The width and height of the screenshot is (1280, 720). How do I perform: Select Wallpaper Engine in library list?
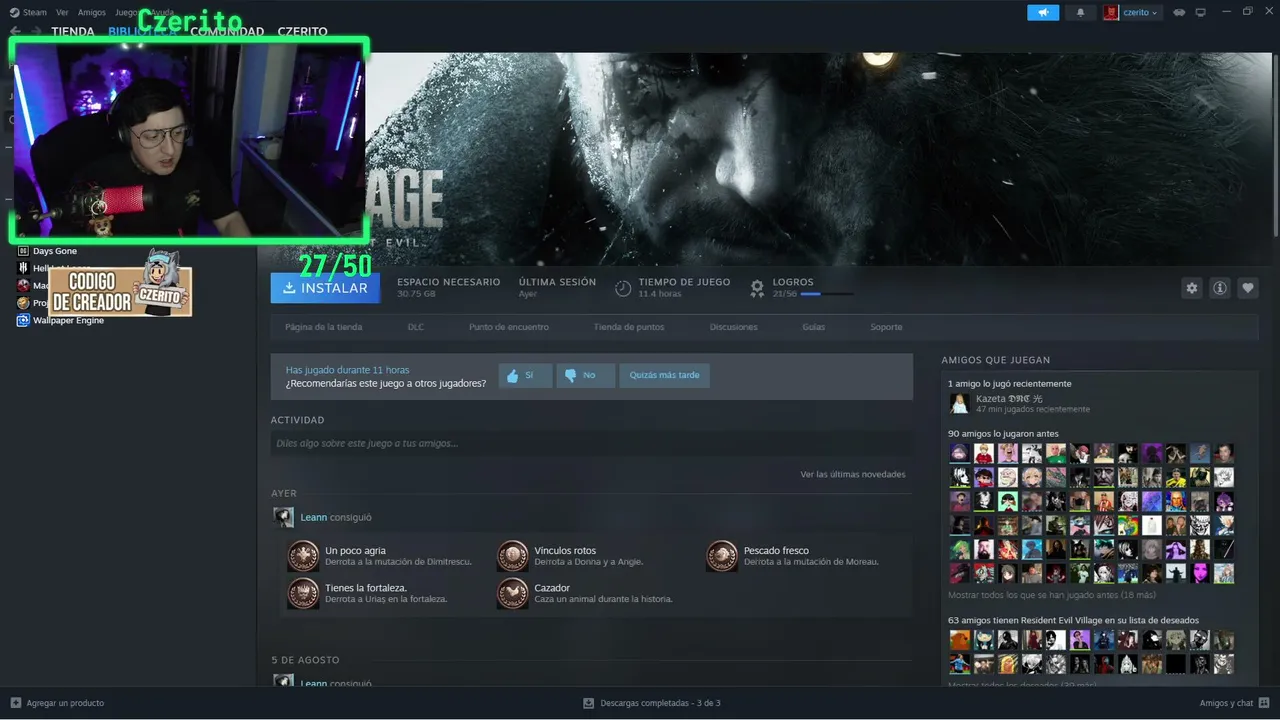(68, 320)
